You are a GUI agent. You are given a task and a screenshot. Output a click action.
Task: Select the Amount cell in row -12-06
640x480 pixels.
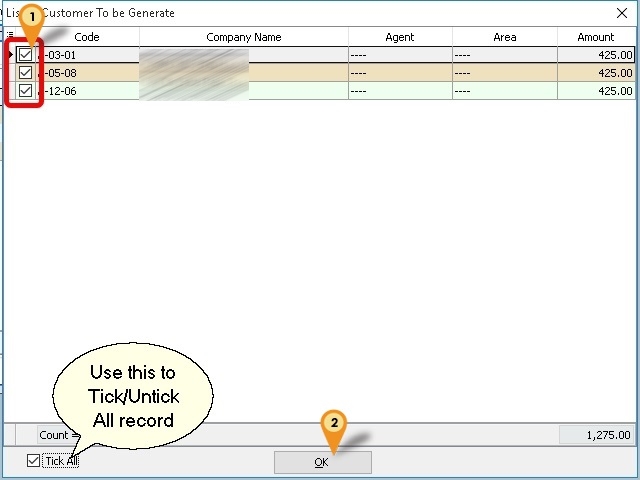pyautogui.click(x=596, y=91)
